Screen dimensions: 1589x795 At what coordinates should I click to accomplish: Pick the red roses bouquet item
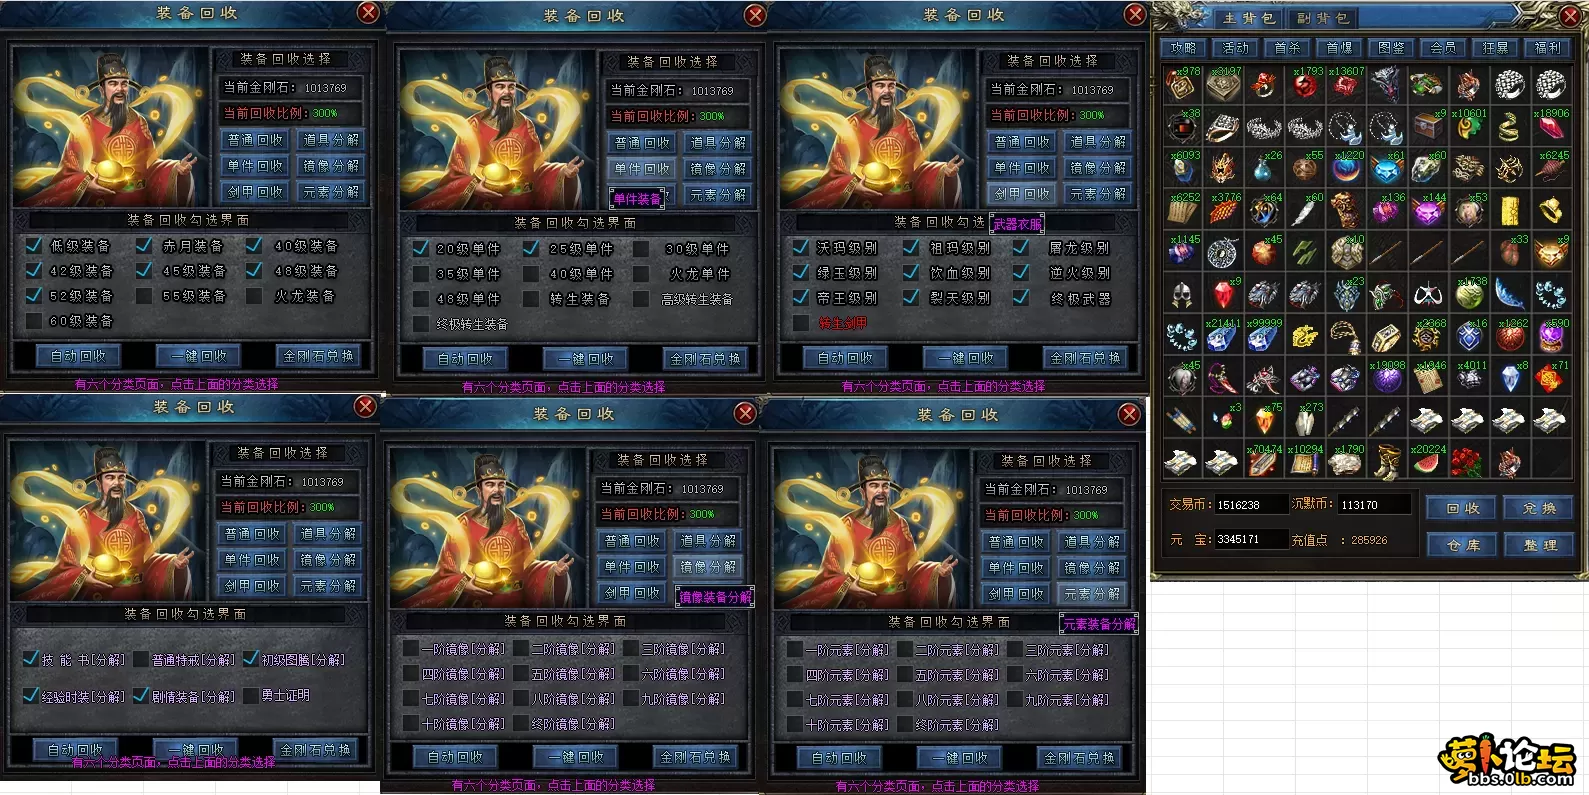click(1467, 462)
